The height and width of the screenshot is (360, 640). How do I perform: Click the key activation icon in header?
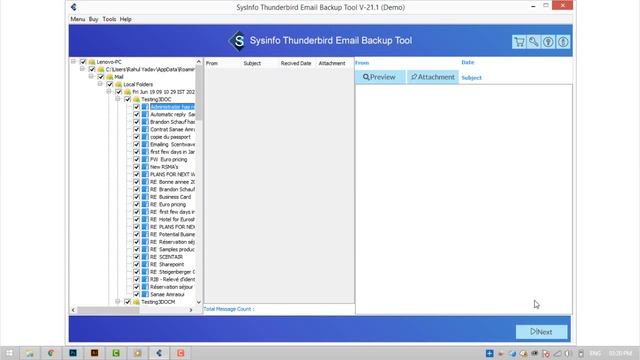pyautogui.click(x=533, y=42)
